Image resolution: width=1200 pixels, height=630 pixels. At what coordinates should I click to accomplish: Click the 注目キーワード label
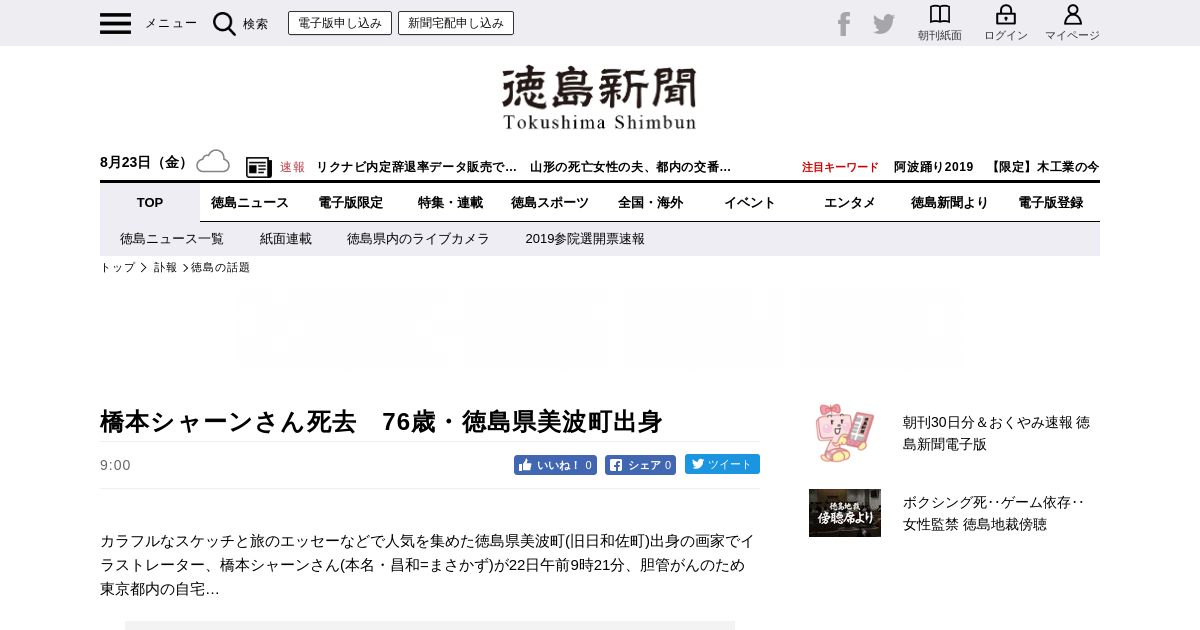tap(840, 167)
